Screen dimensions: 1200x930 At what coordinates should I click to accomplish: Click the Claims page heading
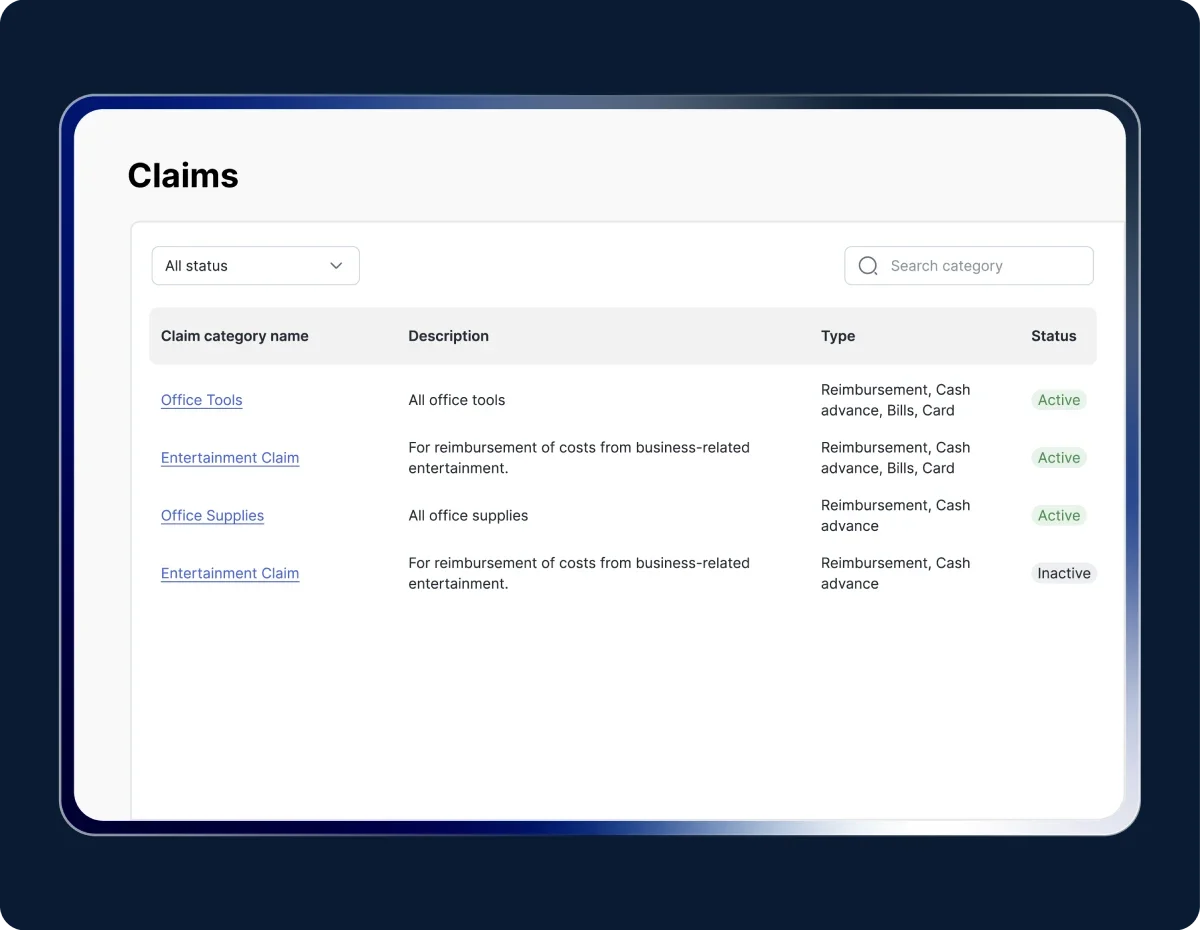coord(183,176)
